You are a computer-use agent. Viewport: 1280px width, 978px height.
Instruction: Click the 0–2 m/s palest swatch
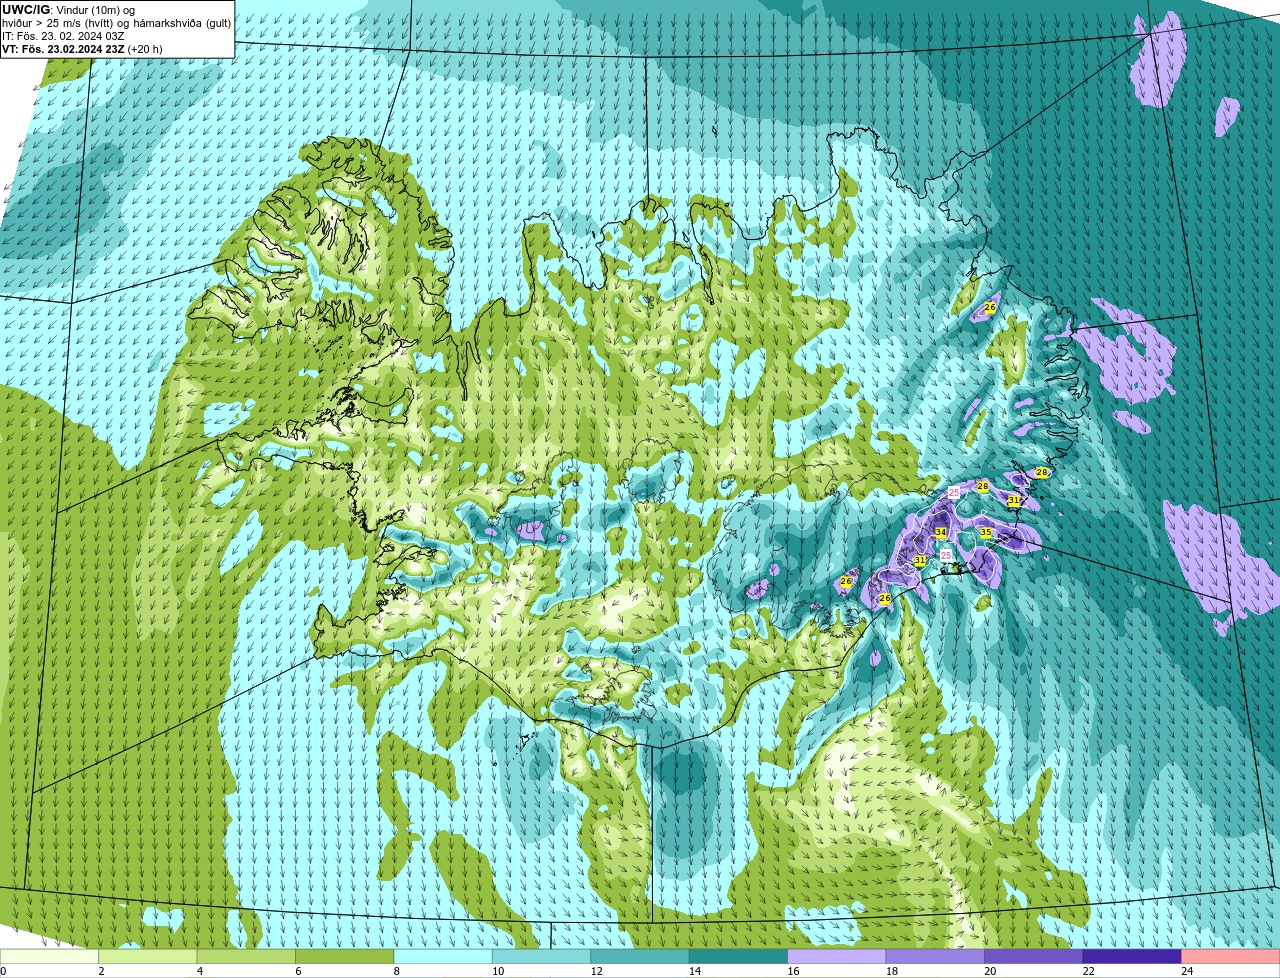coord(49,957)
